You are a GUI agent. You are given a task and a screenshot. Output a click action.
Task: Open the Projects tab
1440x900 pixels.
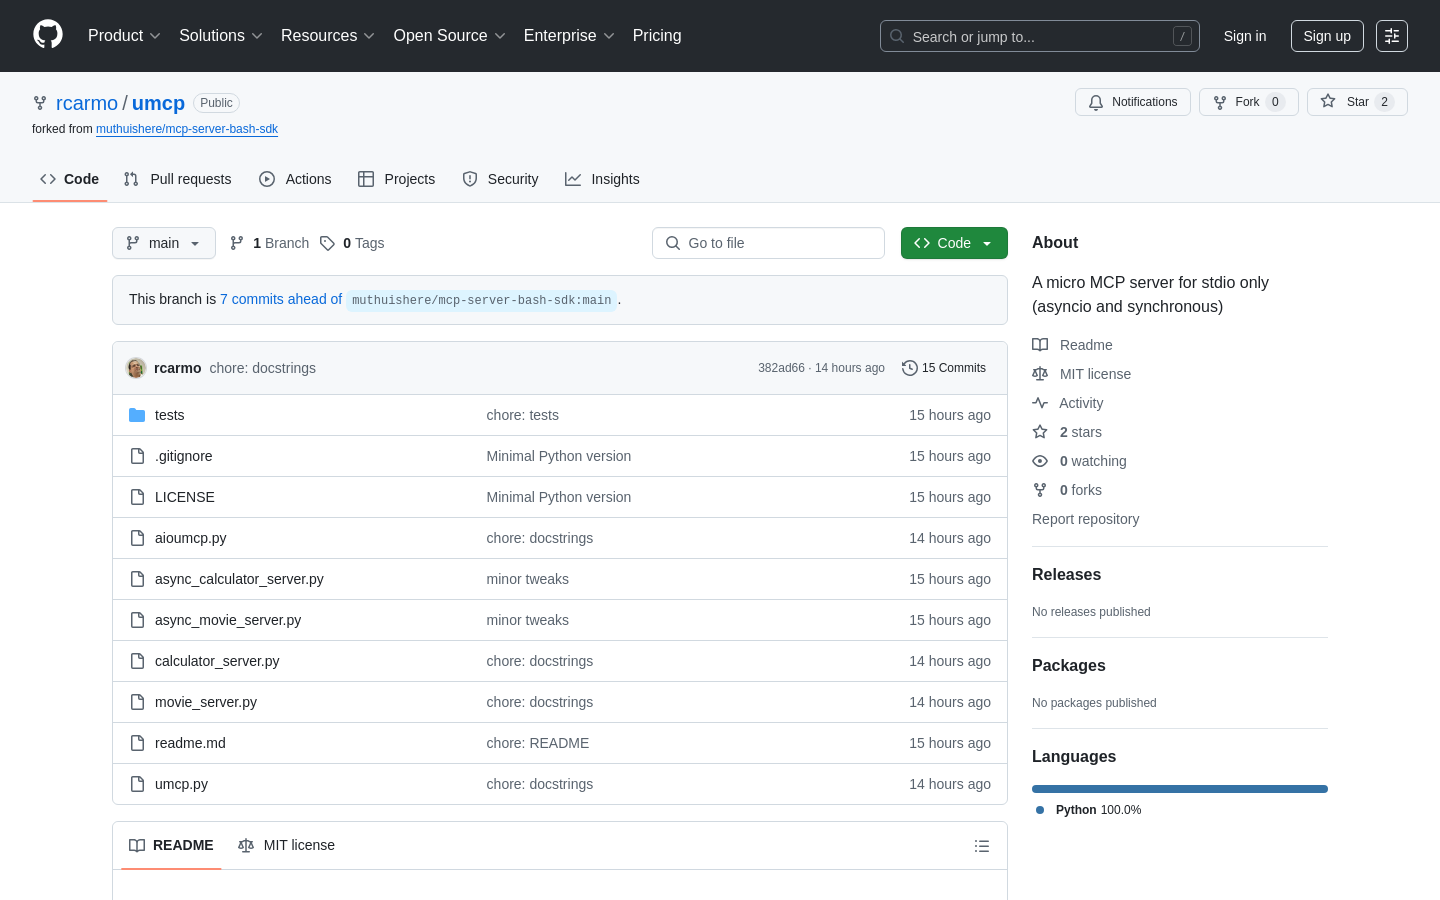point(397,179)
